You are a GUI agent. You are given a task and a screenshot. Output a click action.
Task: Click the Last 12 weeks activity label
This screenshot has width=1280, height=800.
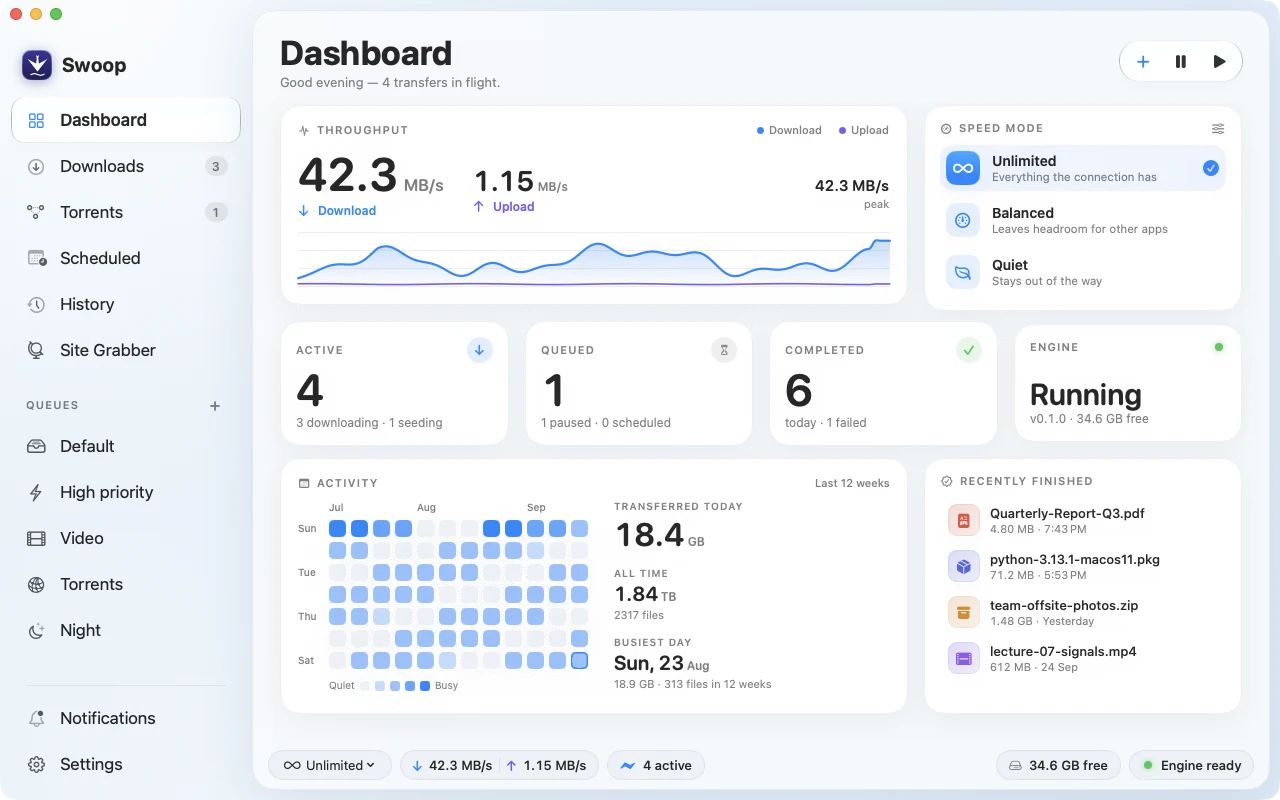[x=852, y=483]
